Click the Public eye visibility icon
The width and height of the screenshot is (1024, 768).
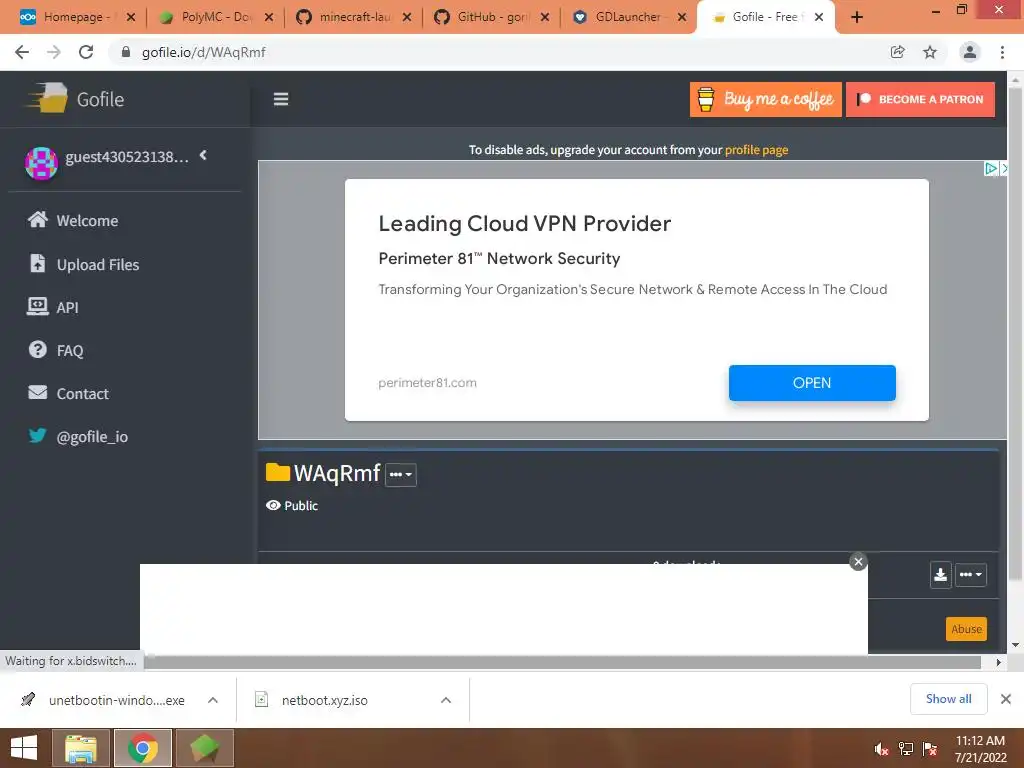[273, 505]
